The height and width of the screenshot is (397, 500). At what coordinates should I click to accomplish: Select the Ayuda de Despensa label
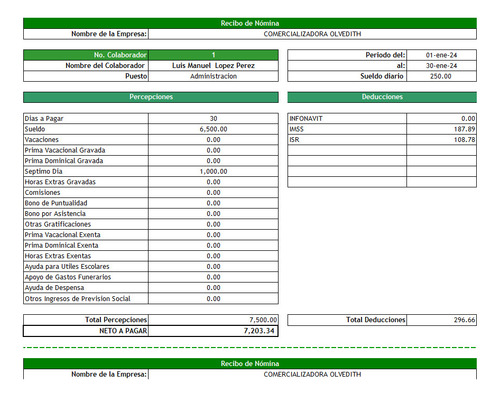point(54,288)
